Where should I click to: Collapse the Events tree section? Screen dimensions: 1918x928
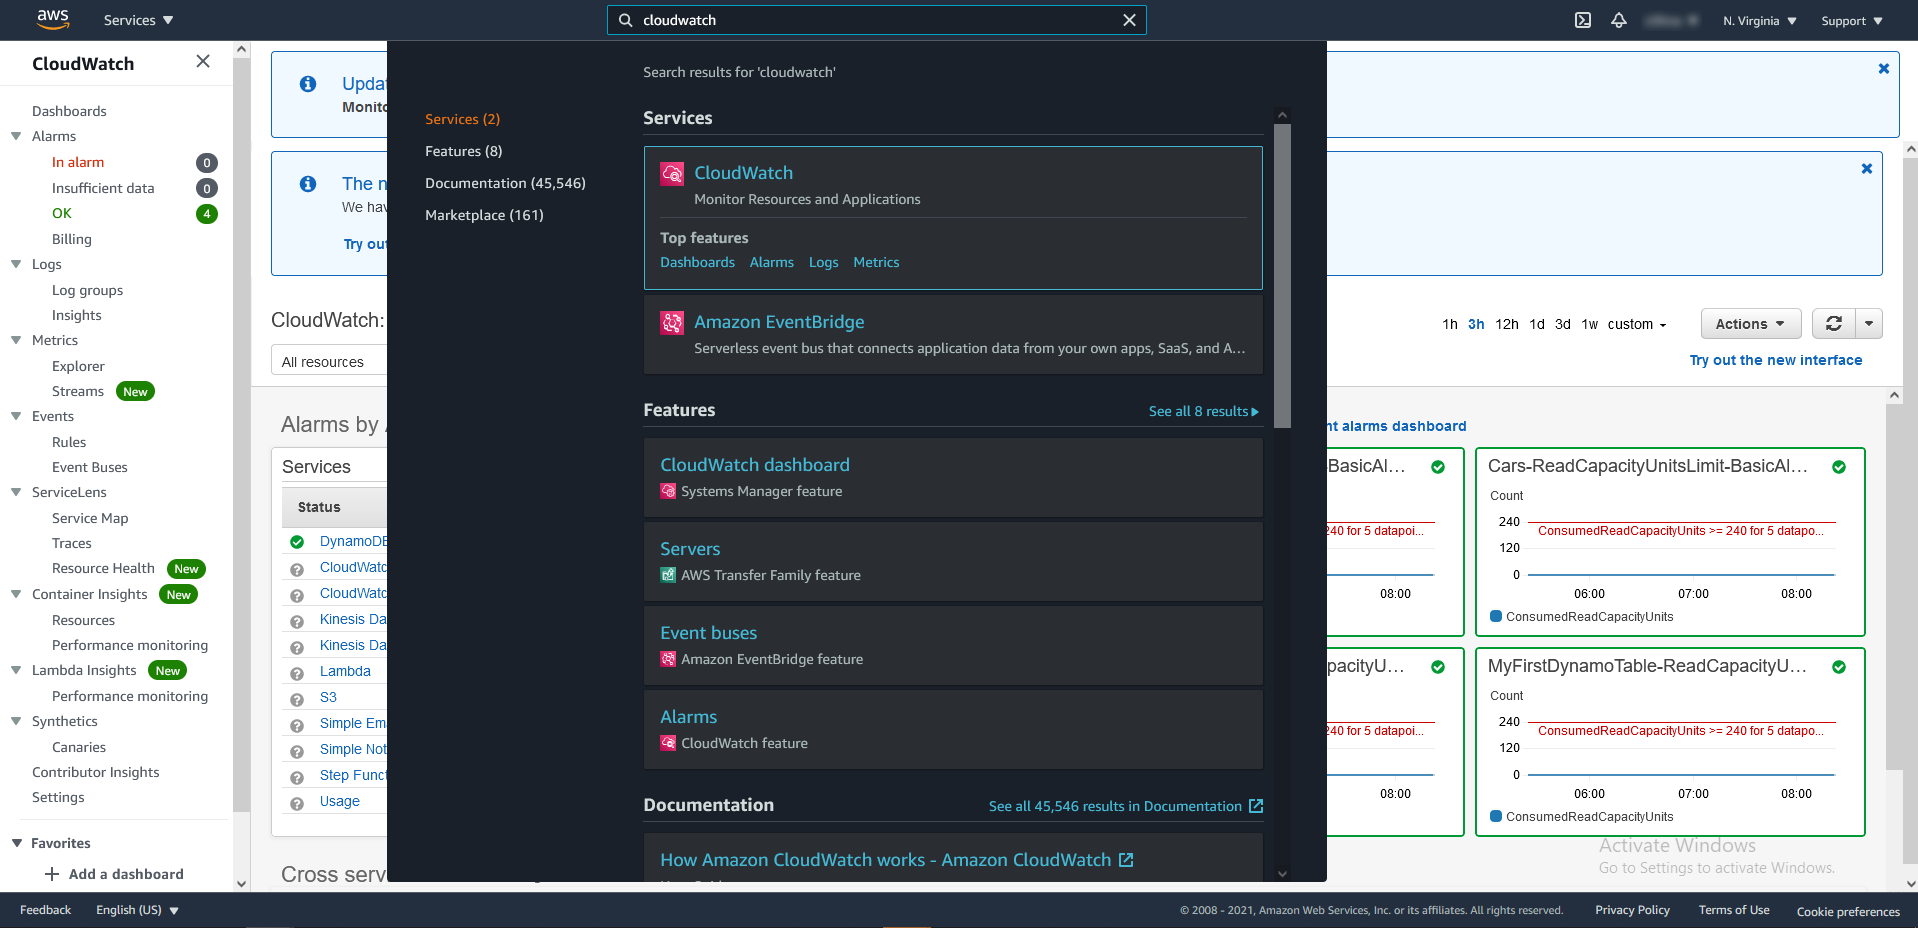16,416
